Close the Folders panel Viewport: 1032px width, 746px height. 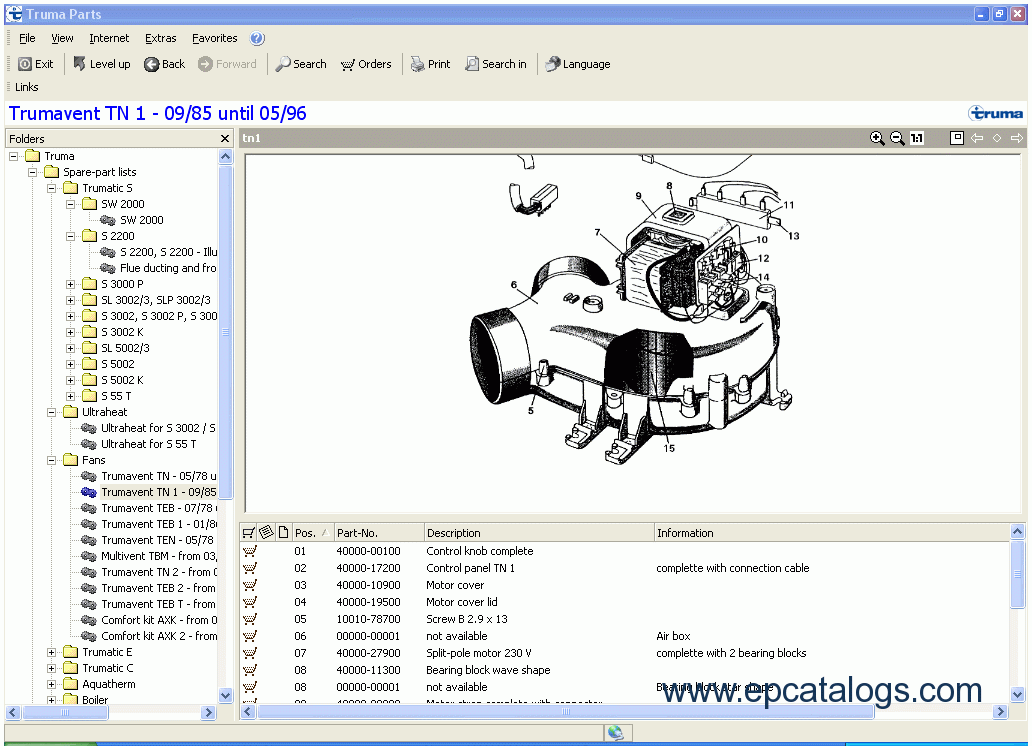225,138
